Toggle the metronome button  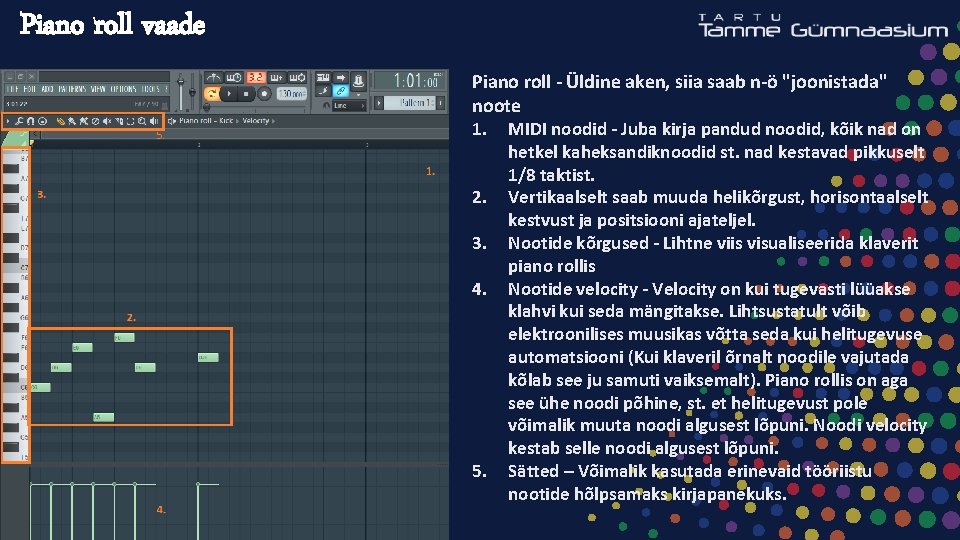tap(214, 78)
